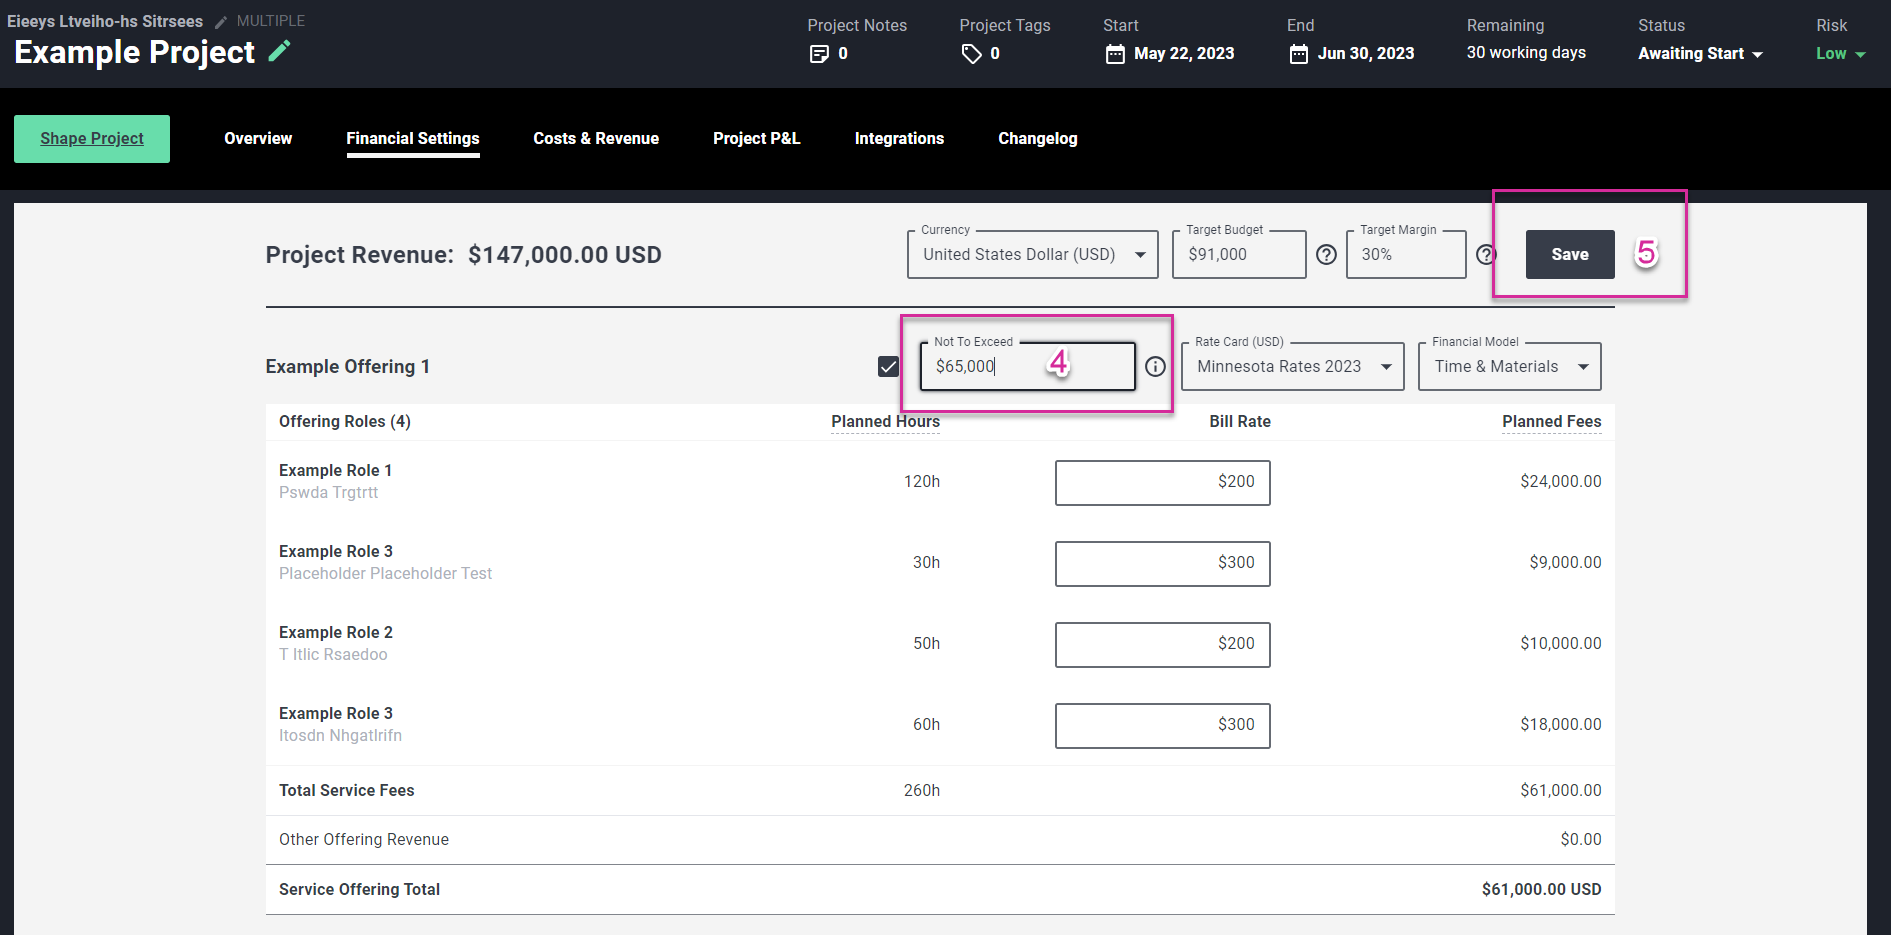Edit Itosdn Nhgatlrifn bill rate
Viewport: 1891px width, 935px height.
[1163, 725]
